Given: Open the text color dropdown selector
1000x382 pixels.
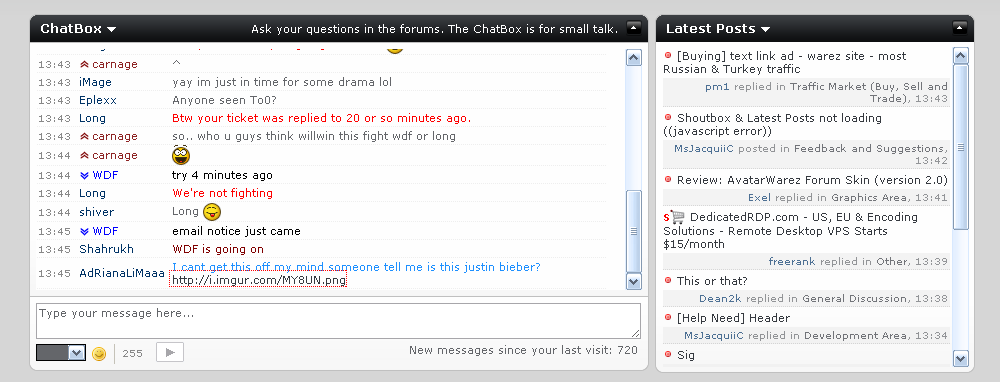Looking at the screenshot, I should pos(61,353).
